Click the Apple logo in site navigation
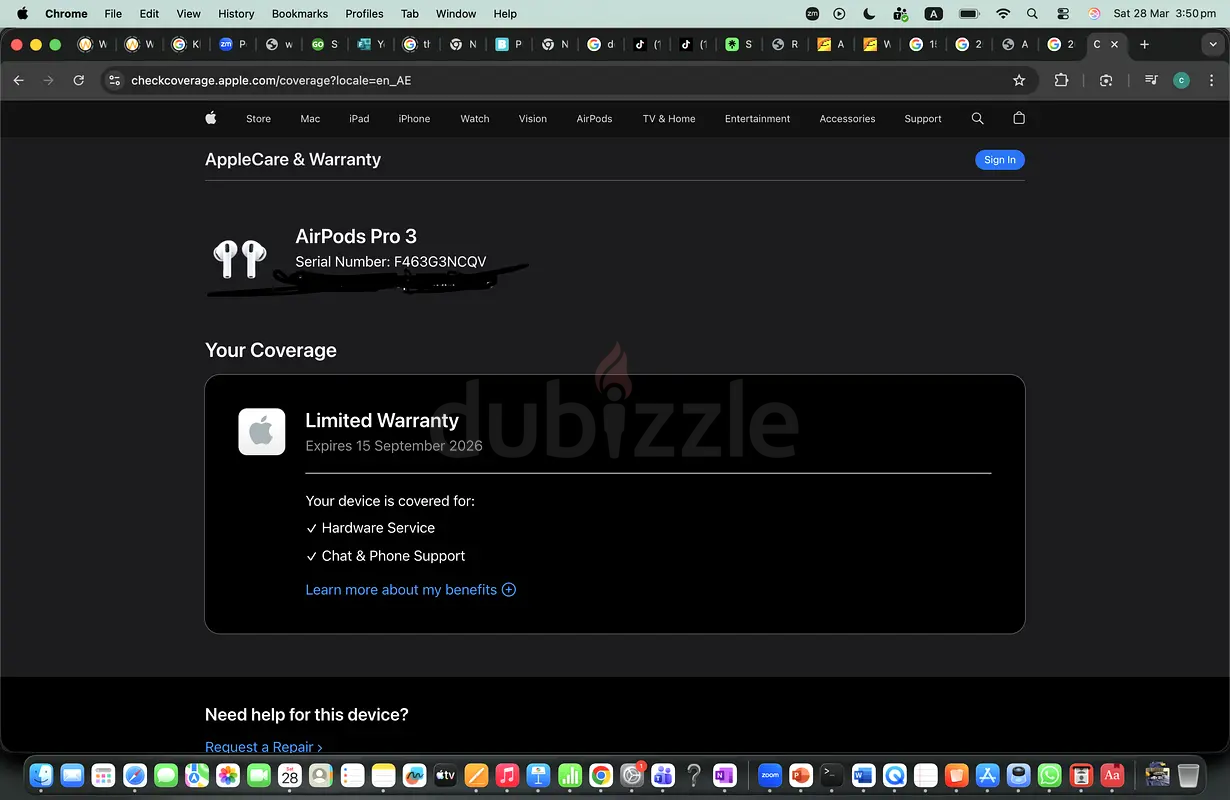This screenshot has width=1230, height=800. 211,118
